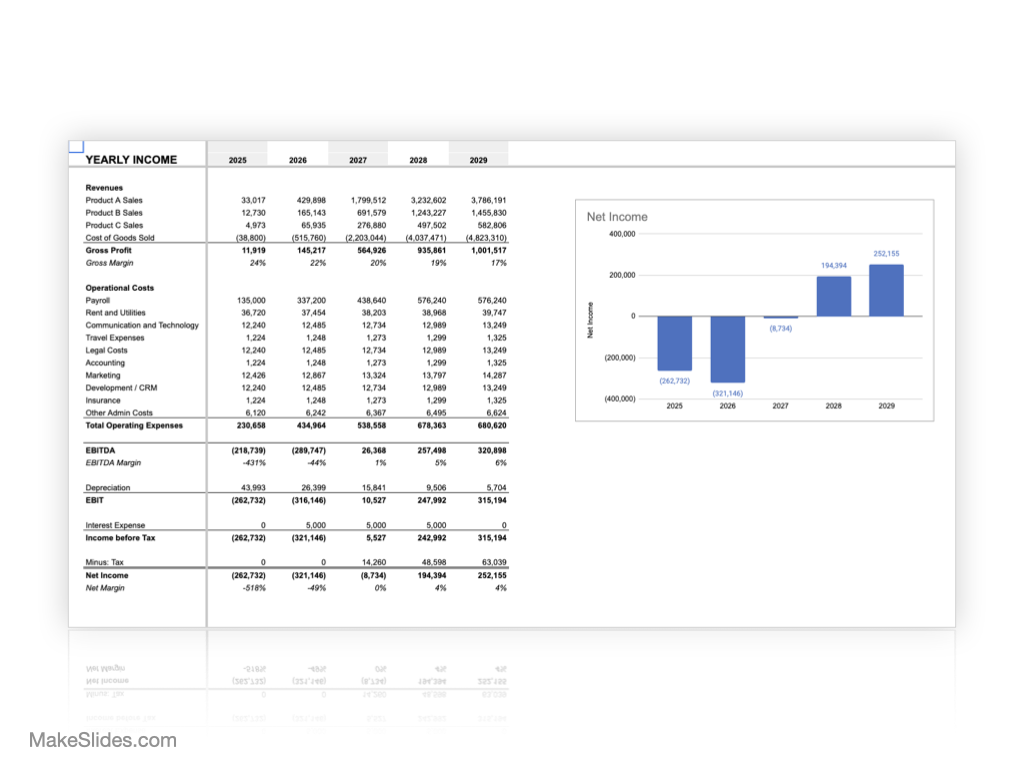Screen dimensions: 1024x768
Task: Click the Net Income 2029 cell value 252,155
Action: click(x=487, y=576)
